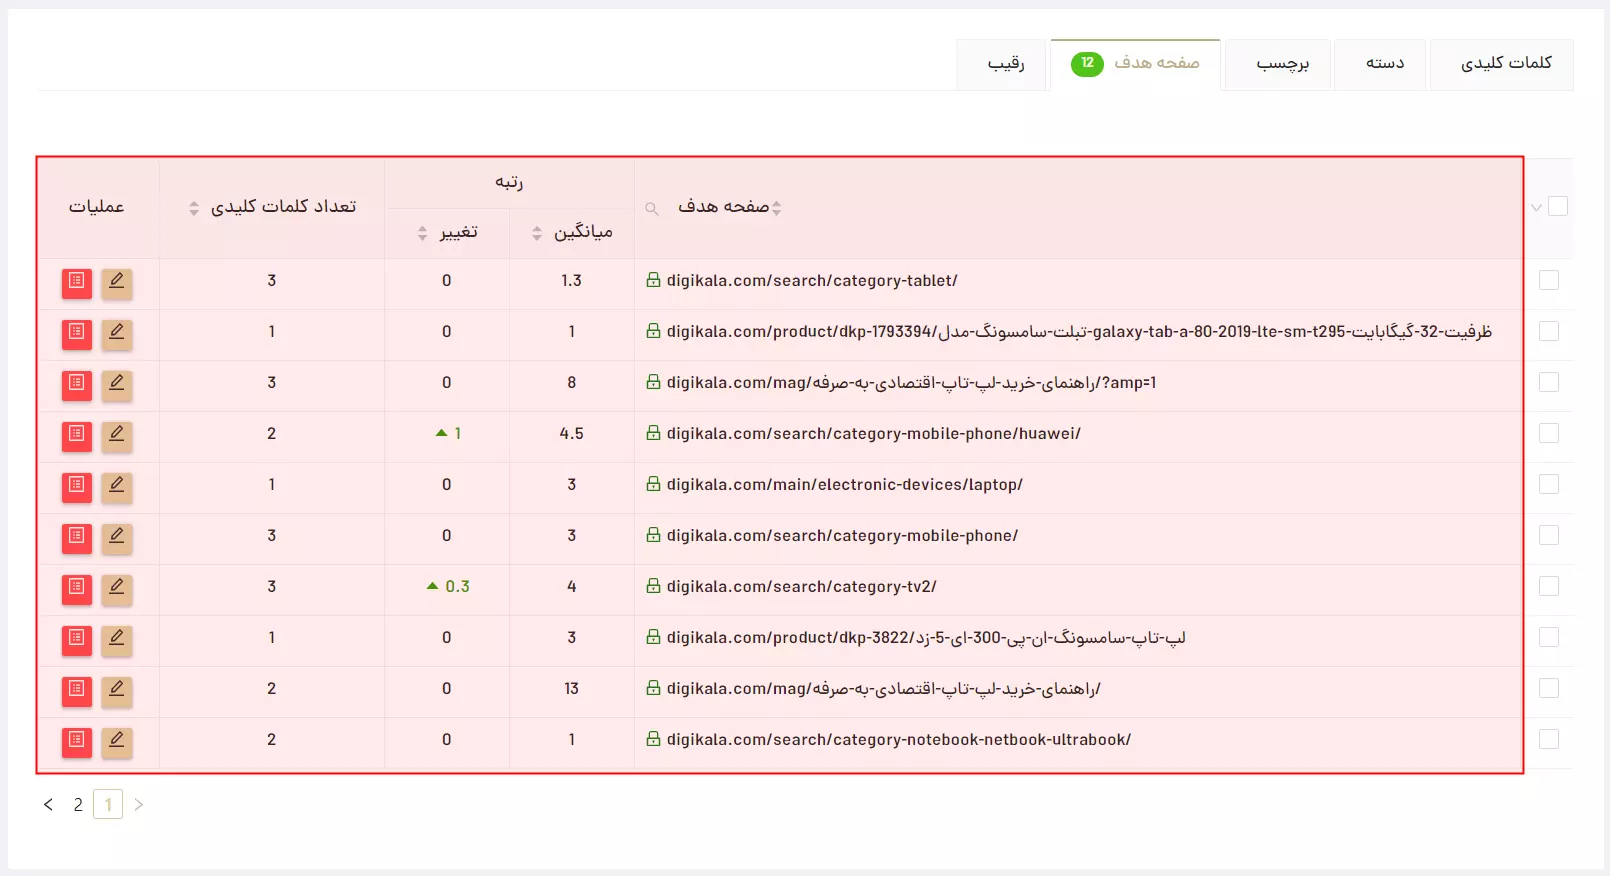Screen dimensions: 1610x876
Task: Open digikala.com/search/category-tv2/ link
Action: [x=802, y=586]
